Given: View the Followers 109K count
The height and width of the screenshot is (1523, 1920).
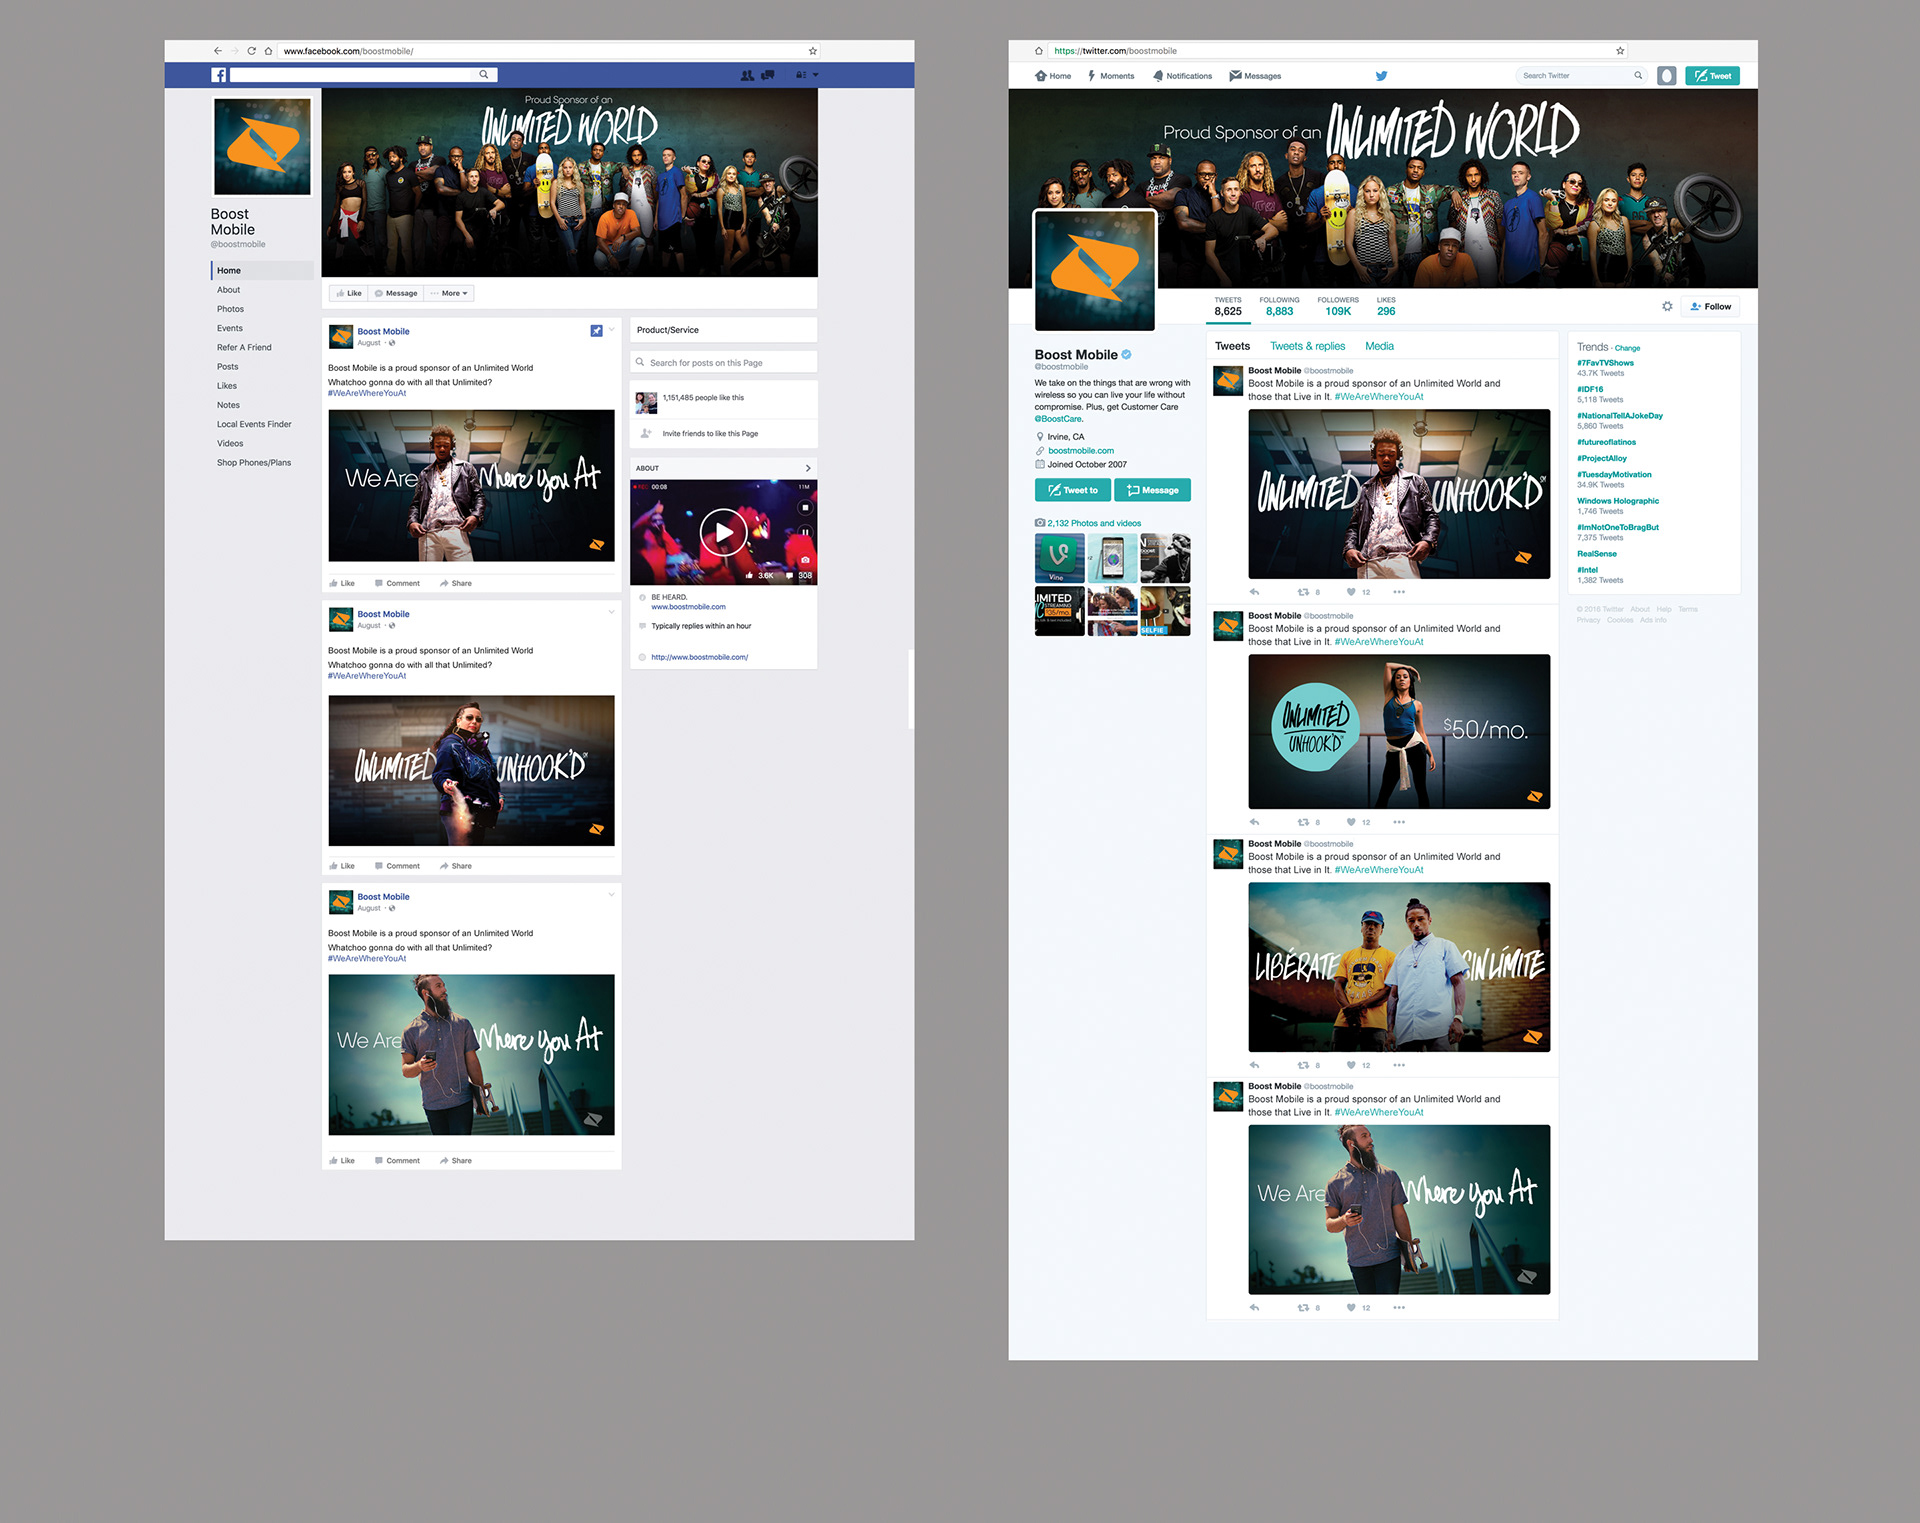Looking at the screenshot, I should pos(1338,306).
